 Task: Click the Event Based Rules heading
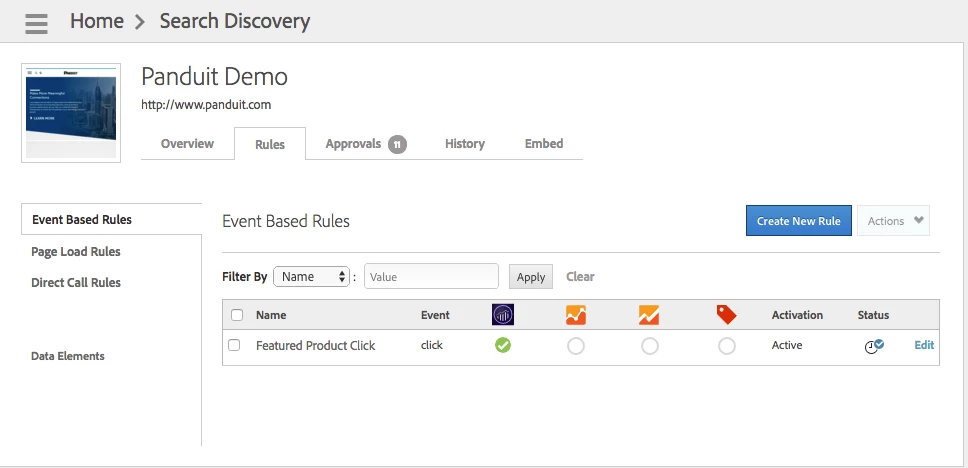coord(286,221)
